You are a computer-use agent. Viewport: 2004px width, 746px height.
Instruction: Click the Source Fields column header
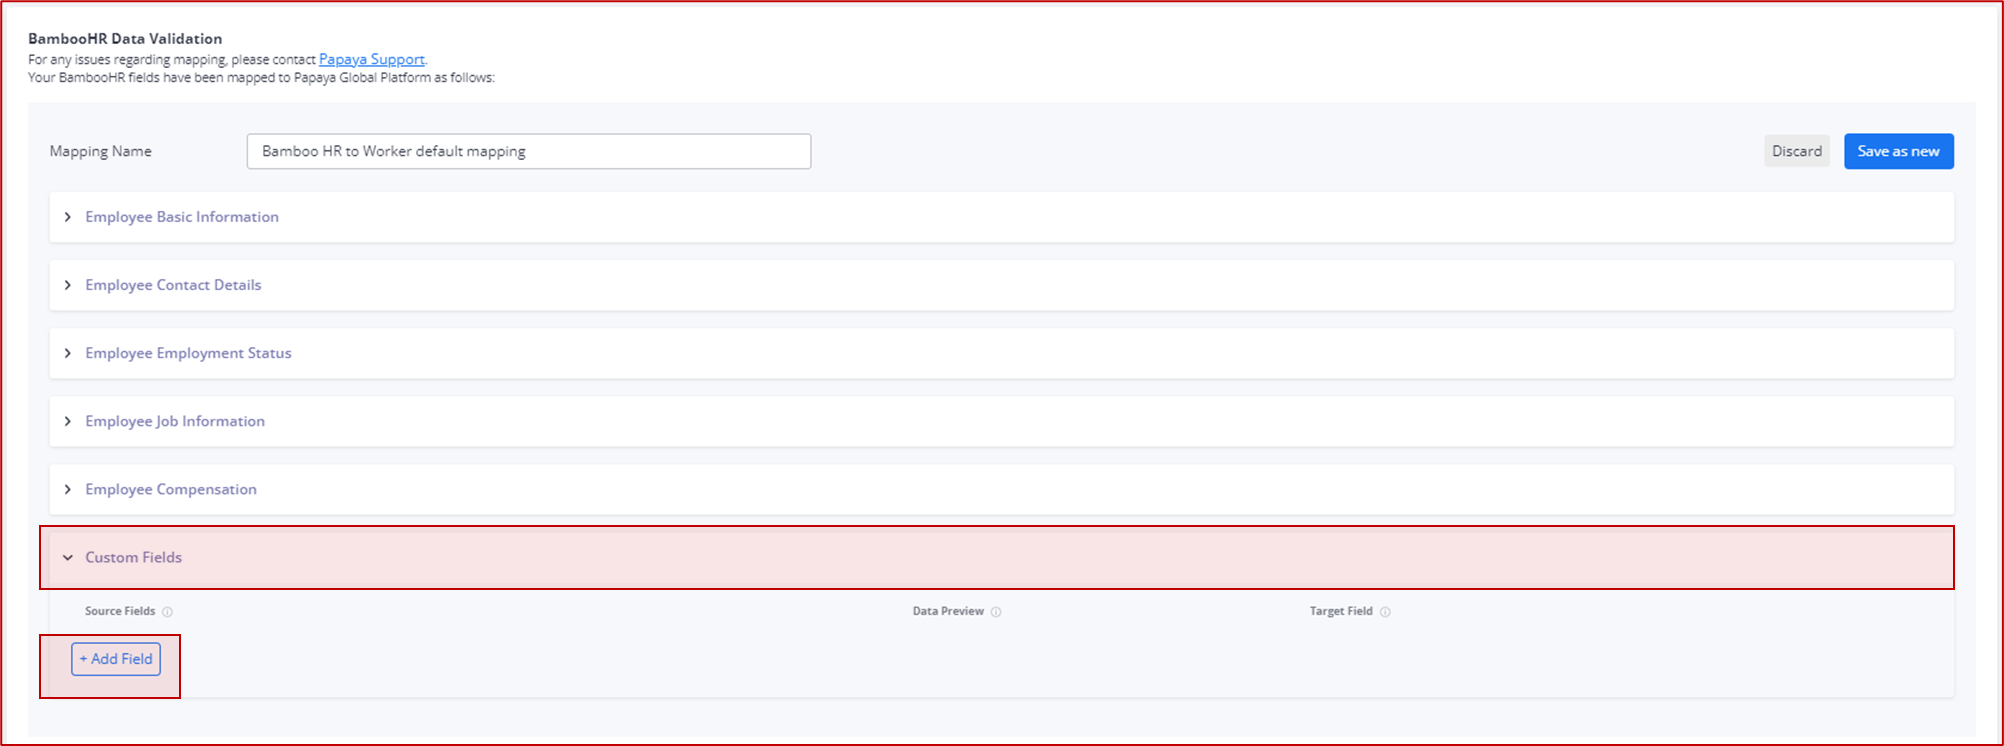[x=120, y=611]
